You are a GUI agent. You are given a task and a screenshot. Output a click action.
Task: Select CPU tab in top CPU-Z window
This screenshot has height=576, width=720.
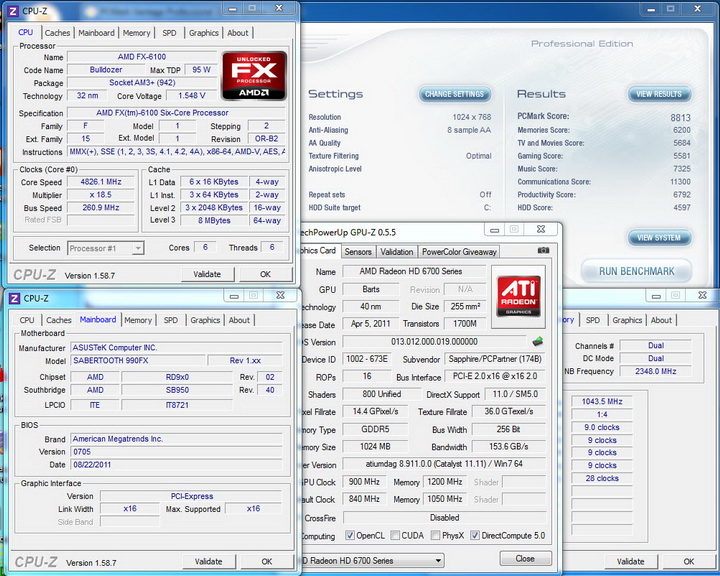pos(26,32)
